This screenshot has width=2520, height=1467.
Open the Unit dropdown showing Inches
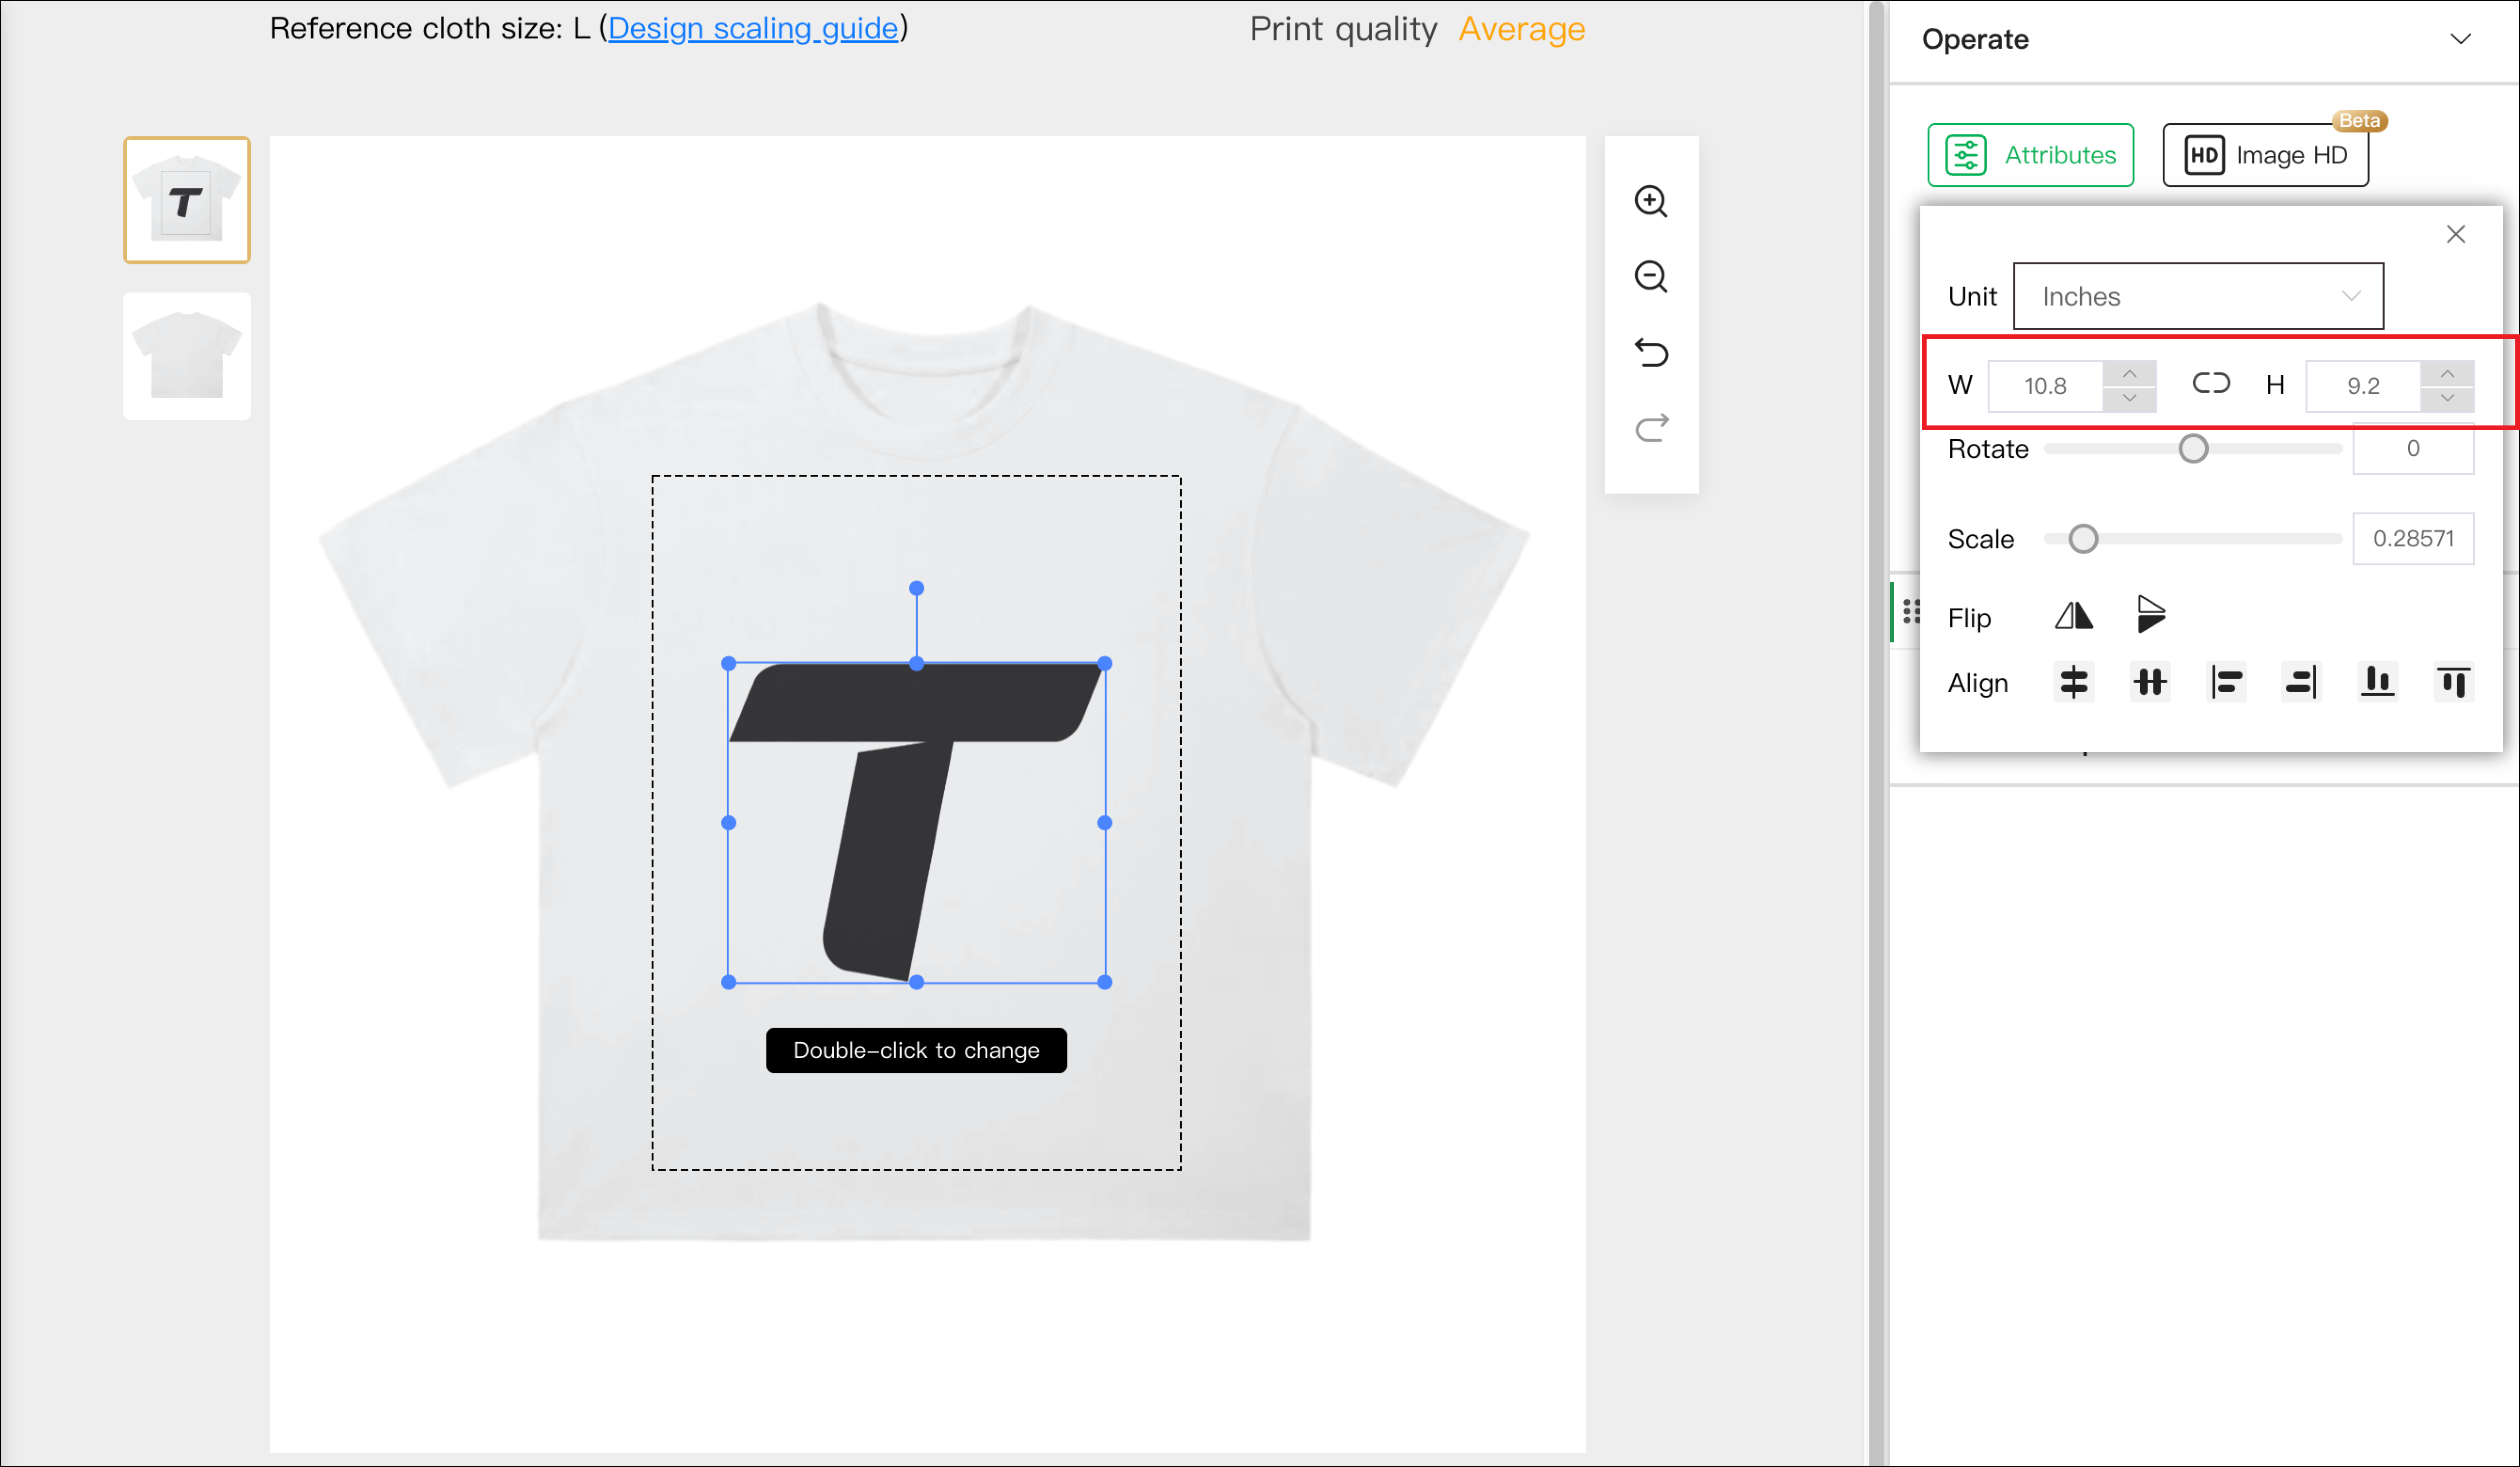click(x=2198, y=296)
